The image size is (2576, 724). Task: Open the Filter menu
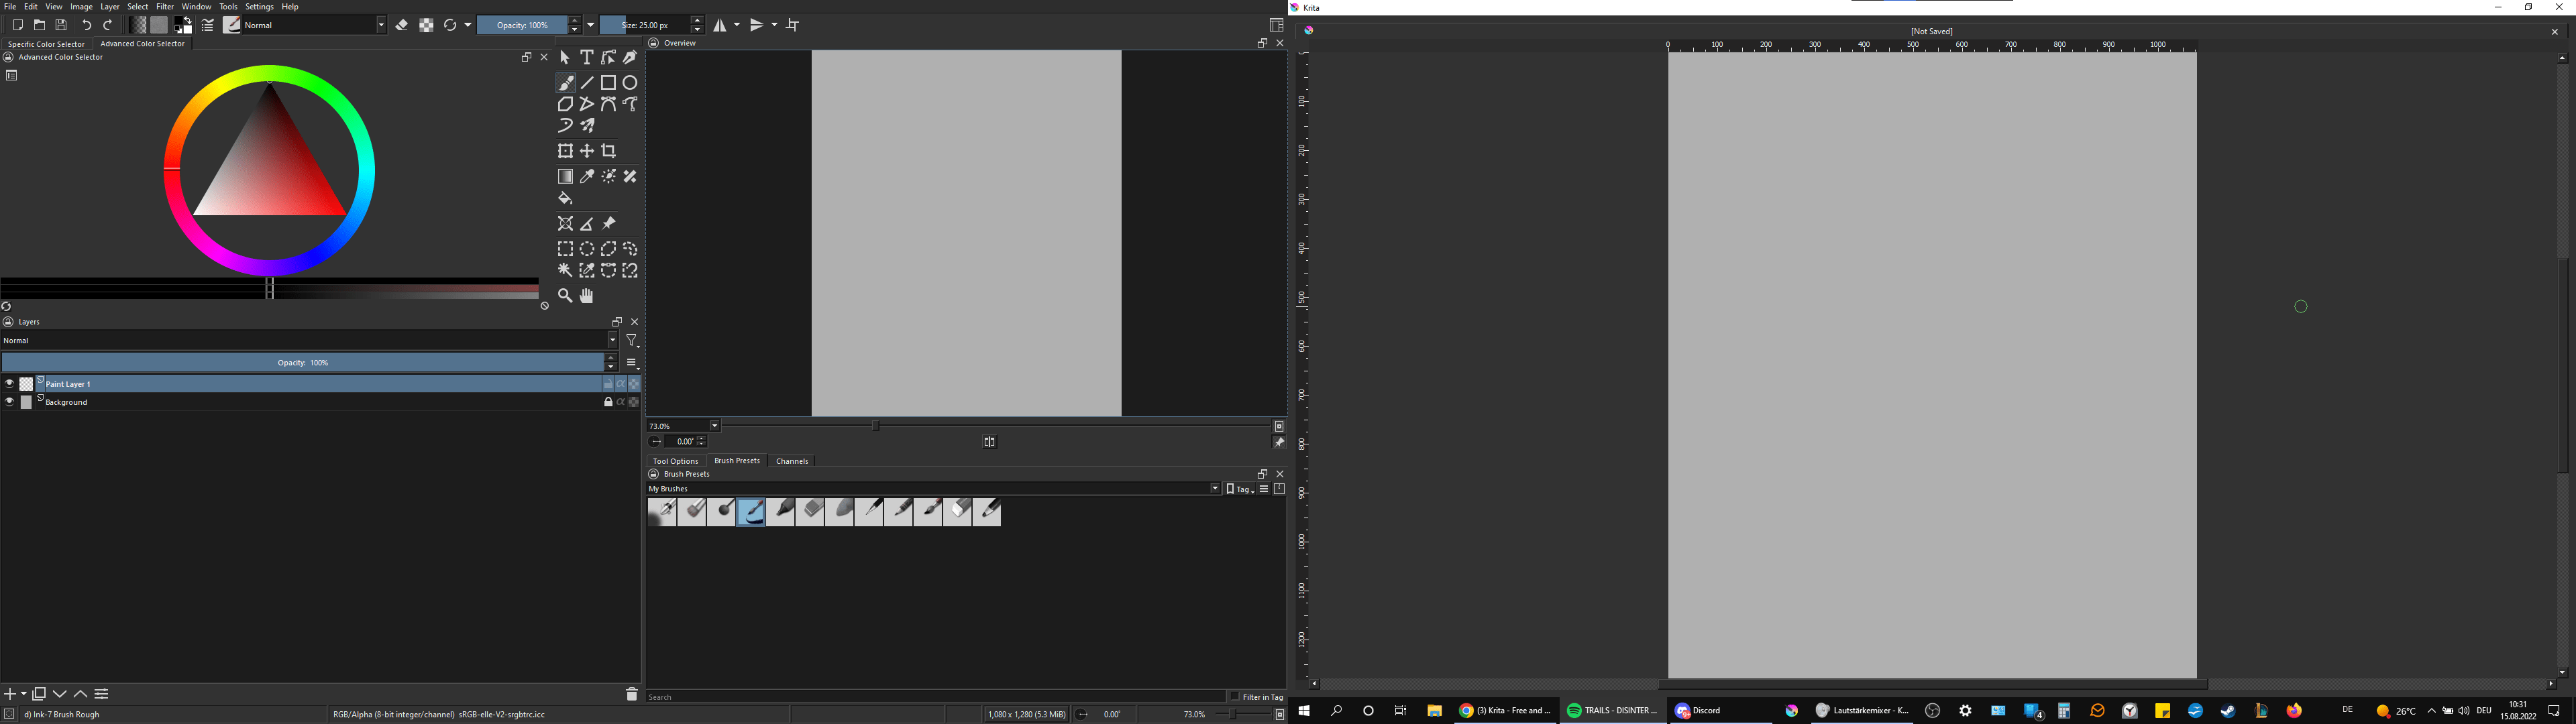coord(164,6)
